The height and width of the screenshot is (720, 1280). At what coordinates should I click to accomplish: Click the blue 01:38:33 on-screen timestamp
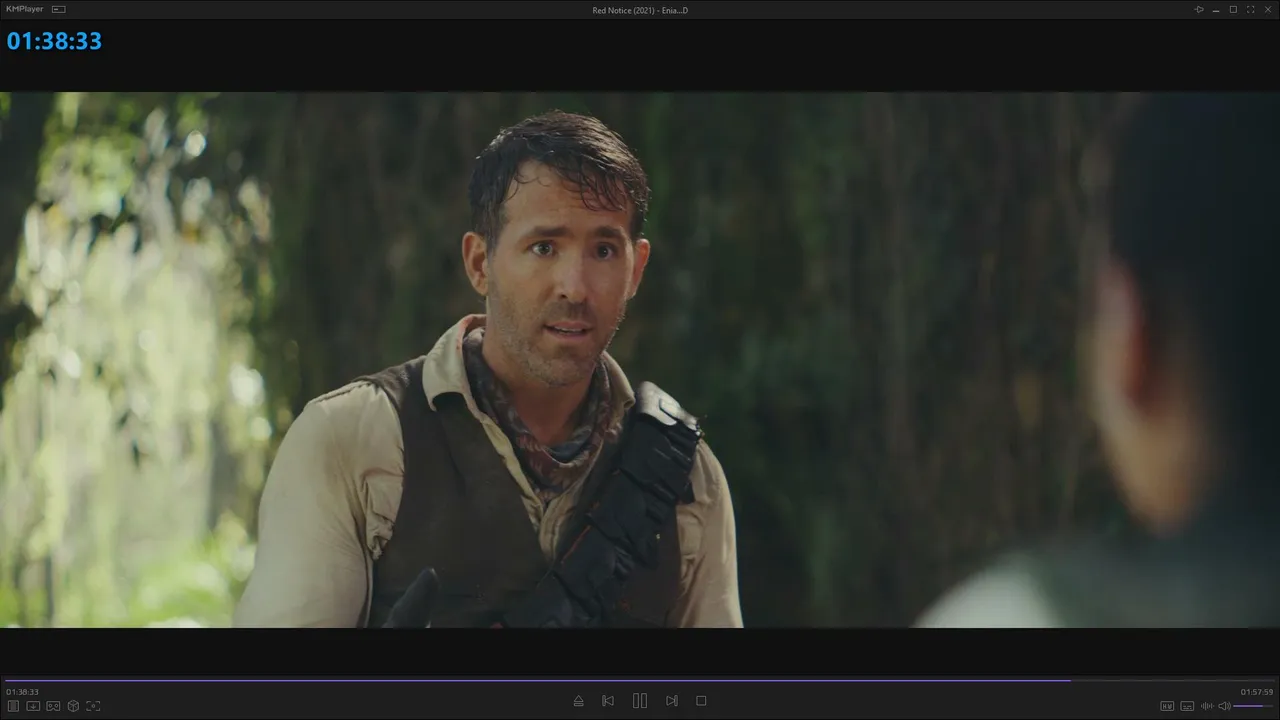[54, 41]
